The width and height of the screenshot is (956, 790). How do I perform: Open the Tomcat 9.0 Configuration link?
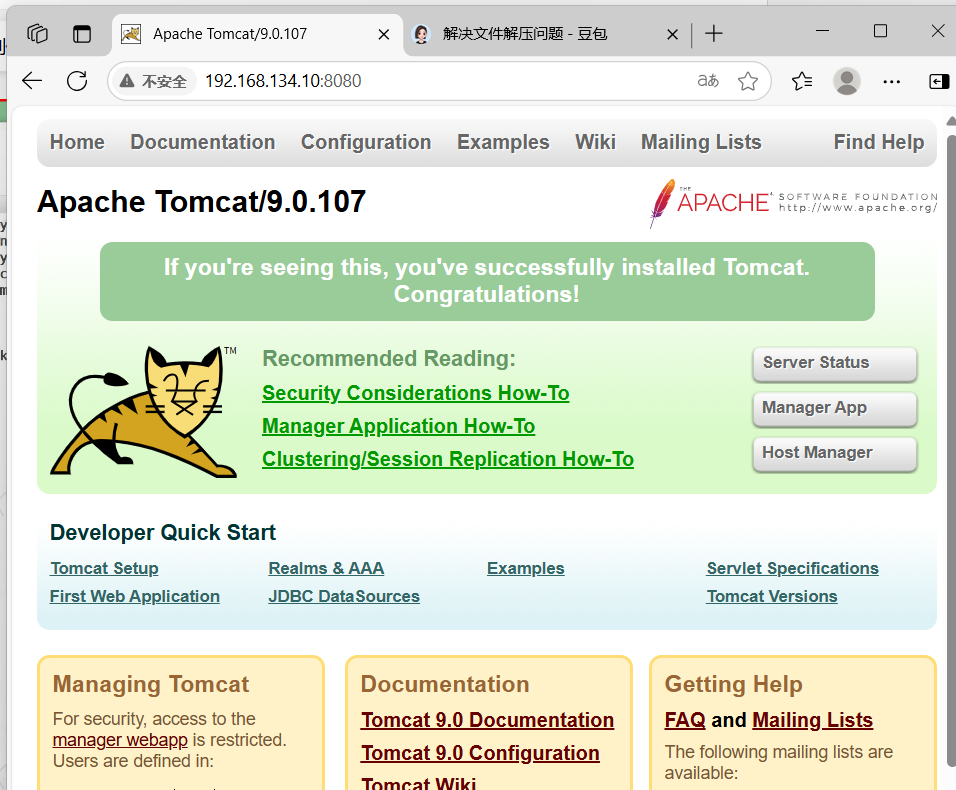[x=480, y=753]
